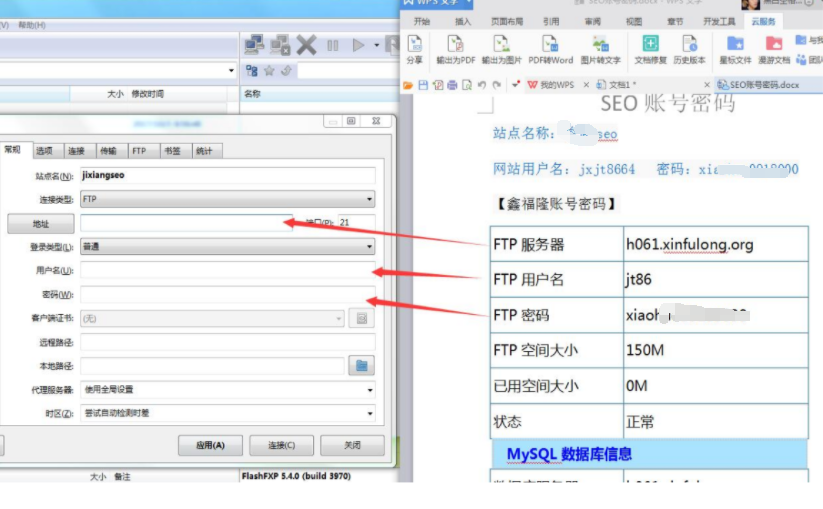Open the 客户端证书 dropdown
The width and height of the screenshot is (823, 509).
(213, 318)
